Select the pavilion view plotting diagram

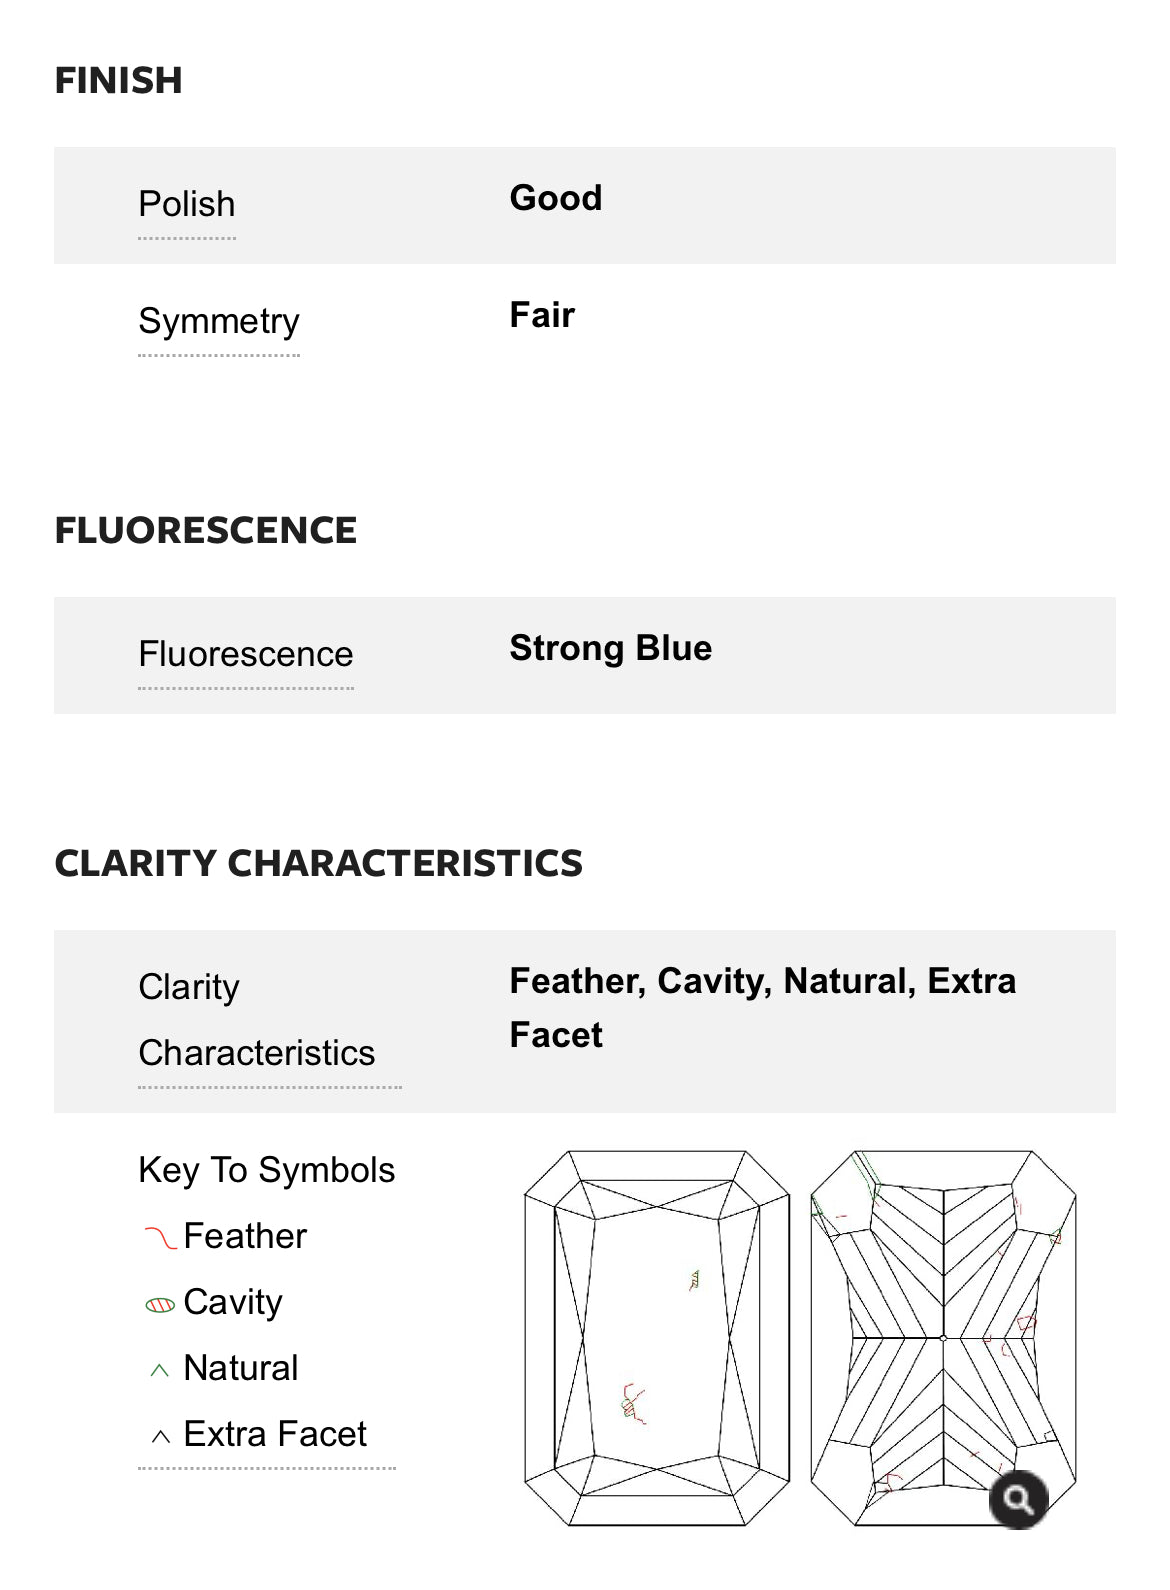click(x=943, y=1338)
